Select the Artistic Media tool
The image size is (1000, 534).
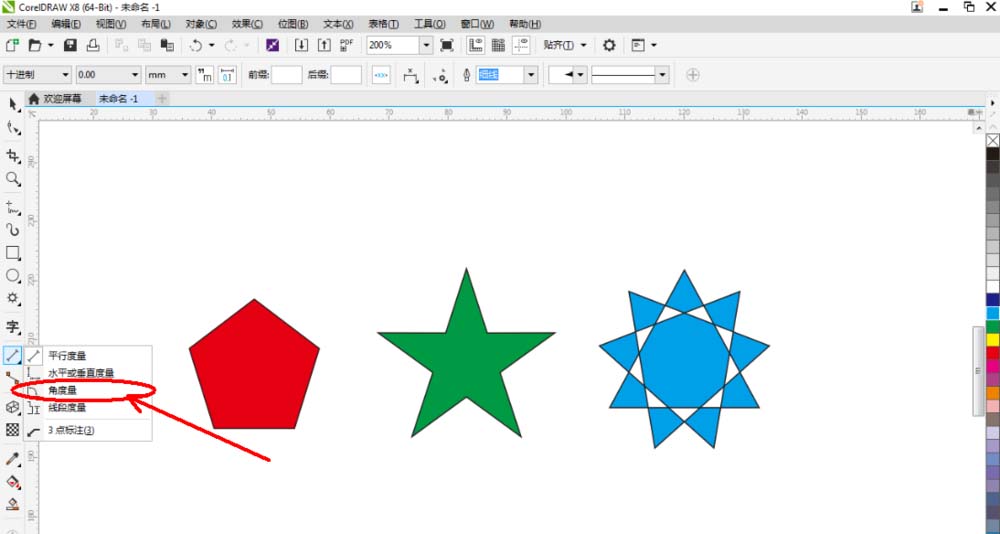[x=13, y=230]
